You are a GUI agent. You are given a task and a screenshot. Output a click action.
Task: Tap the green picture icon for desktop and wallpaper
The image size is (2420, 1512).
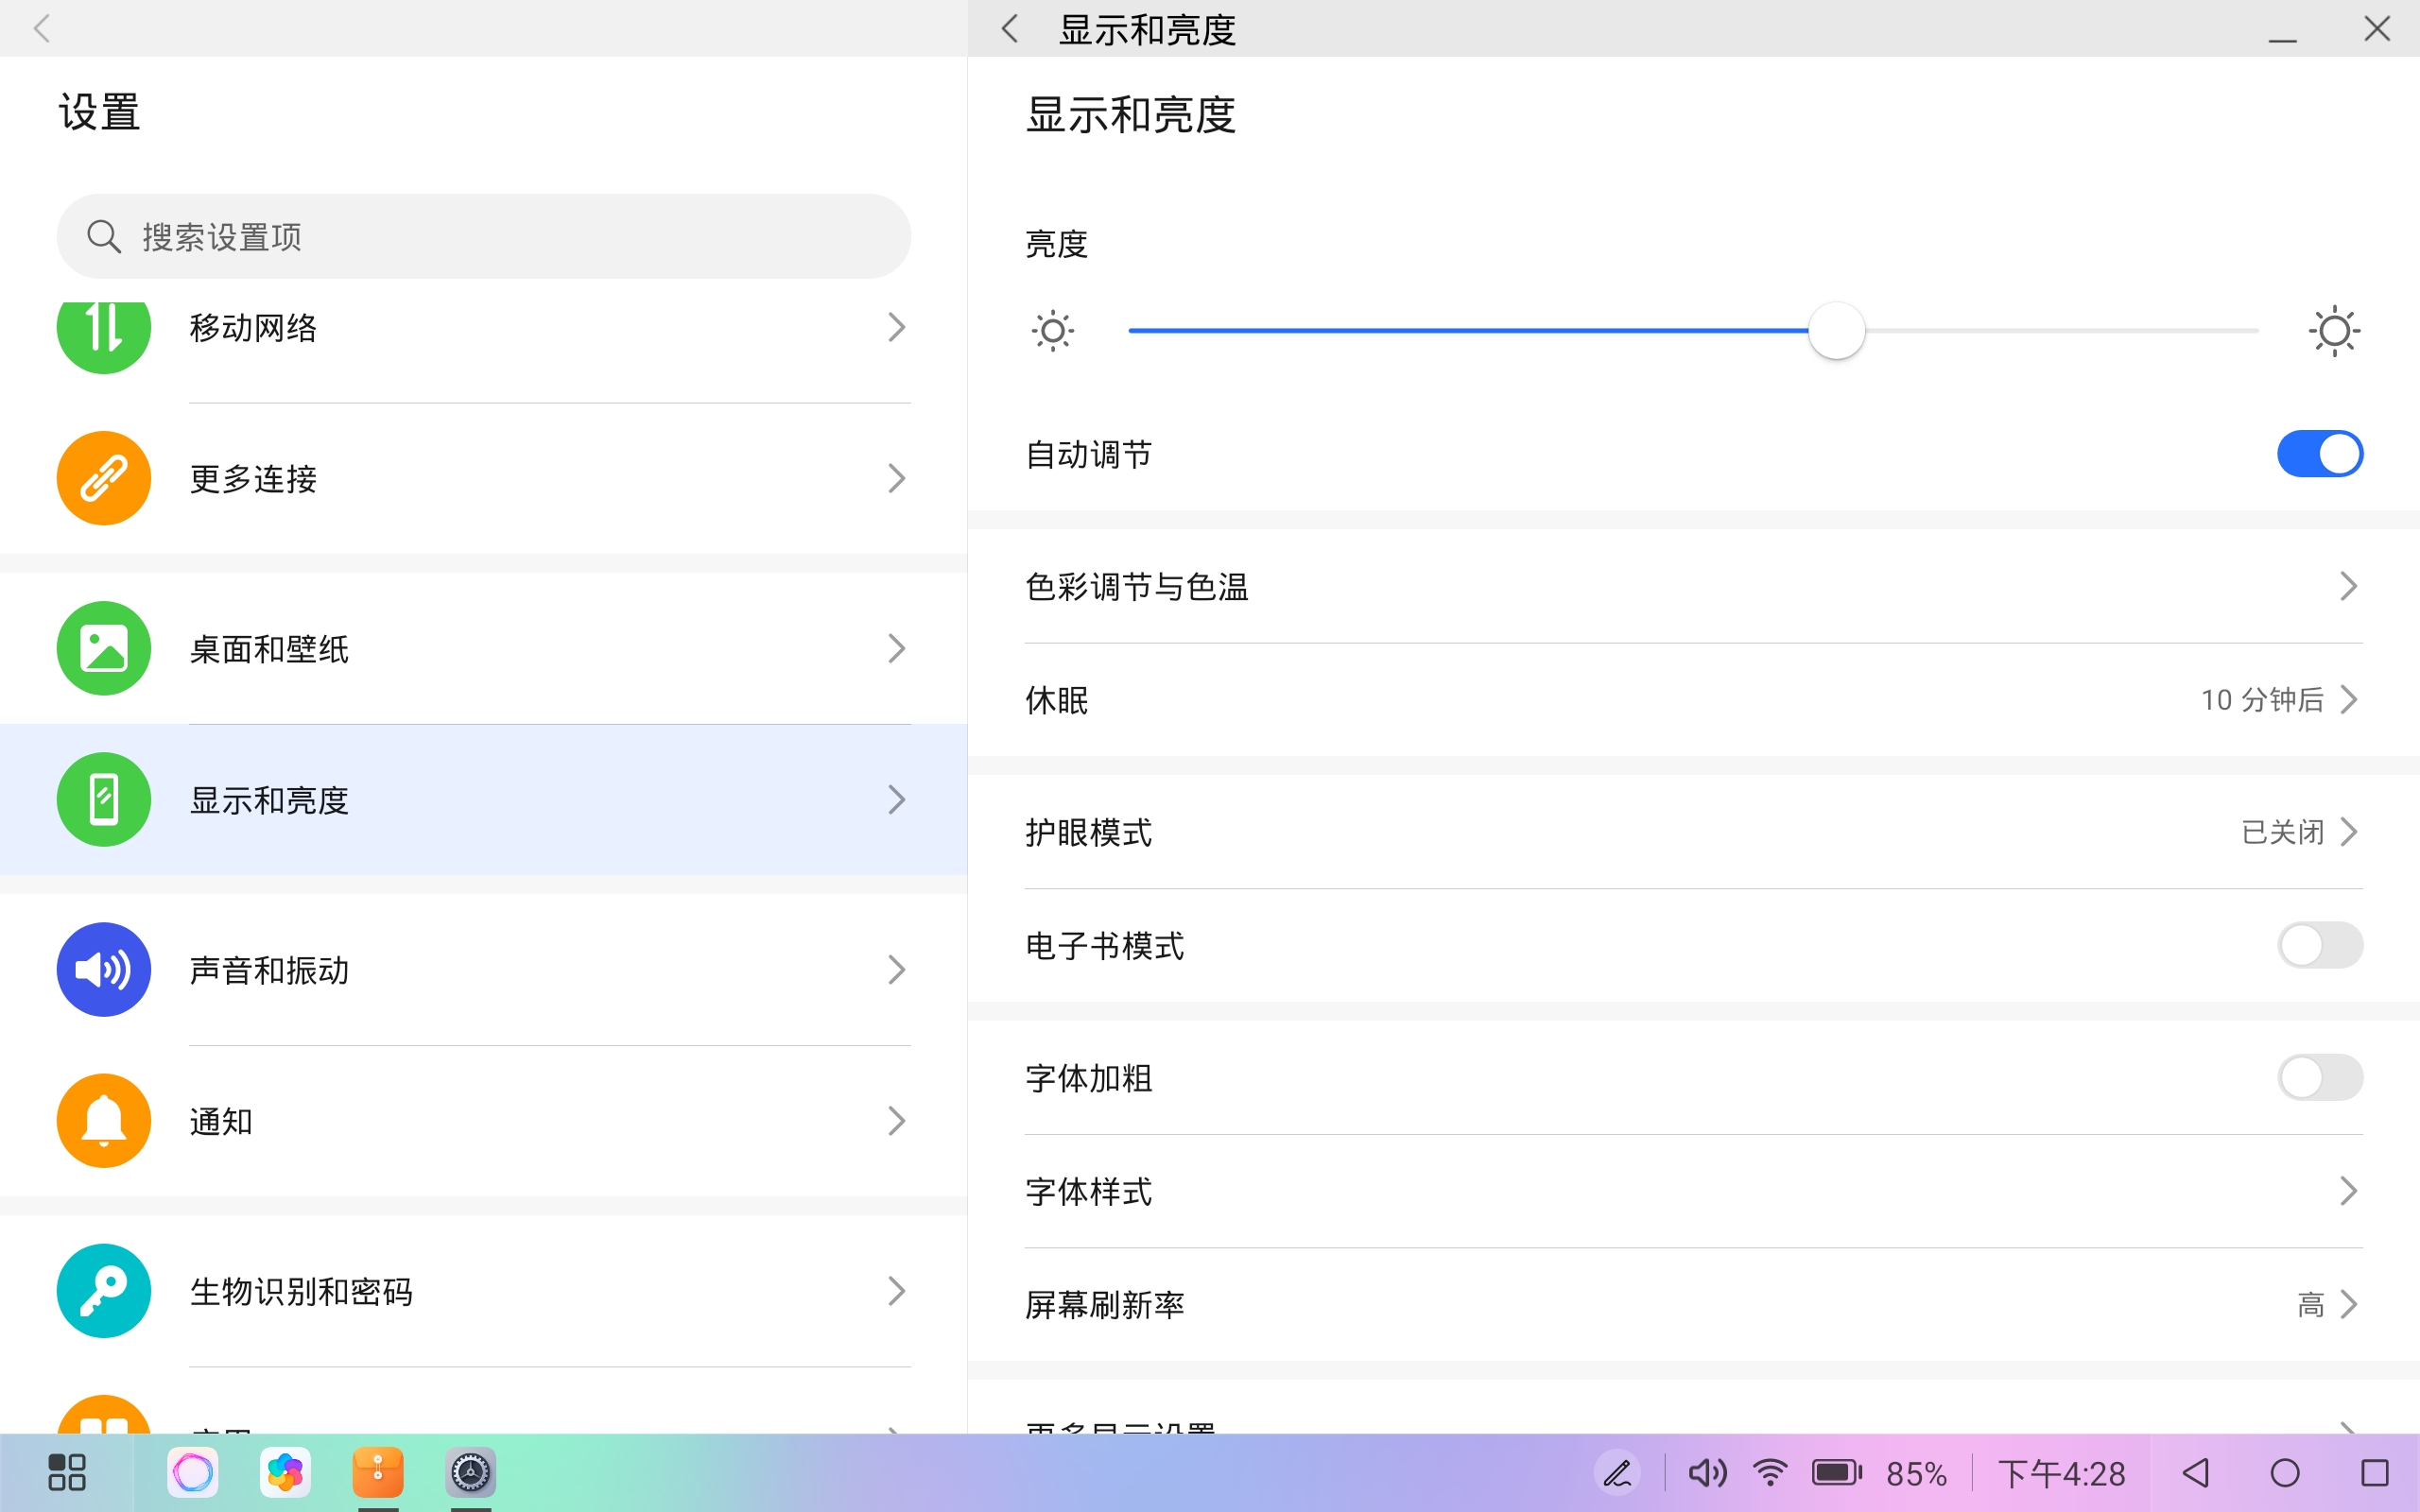[x=103, y=648]
